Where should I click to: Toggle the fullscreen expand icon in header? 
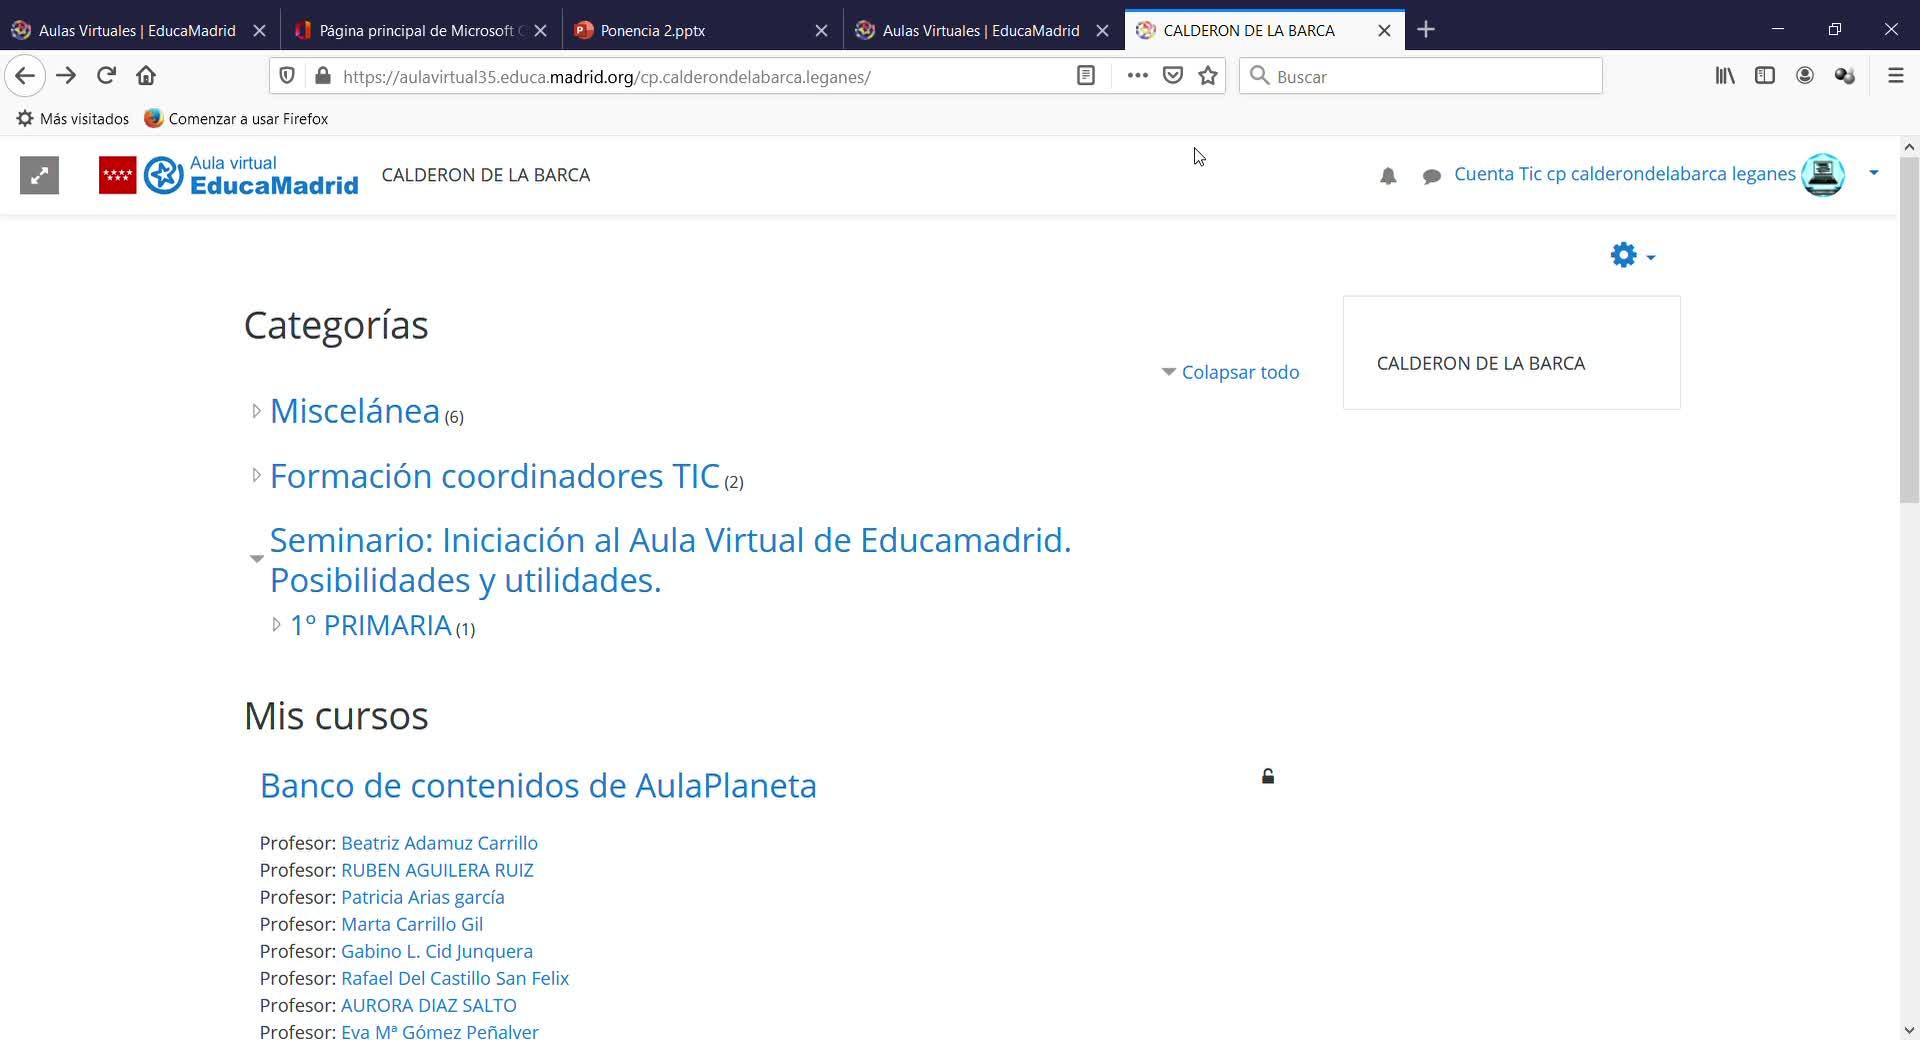tap(39, 176)
